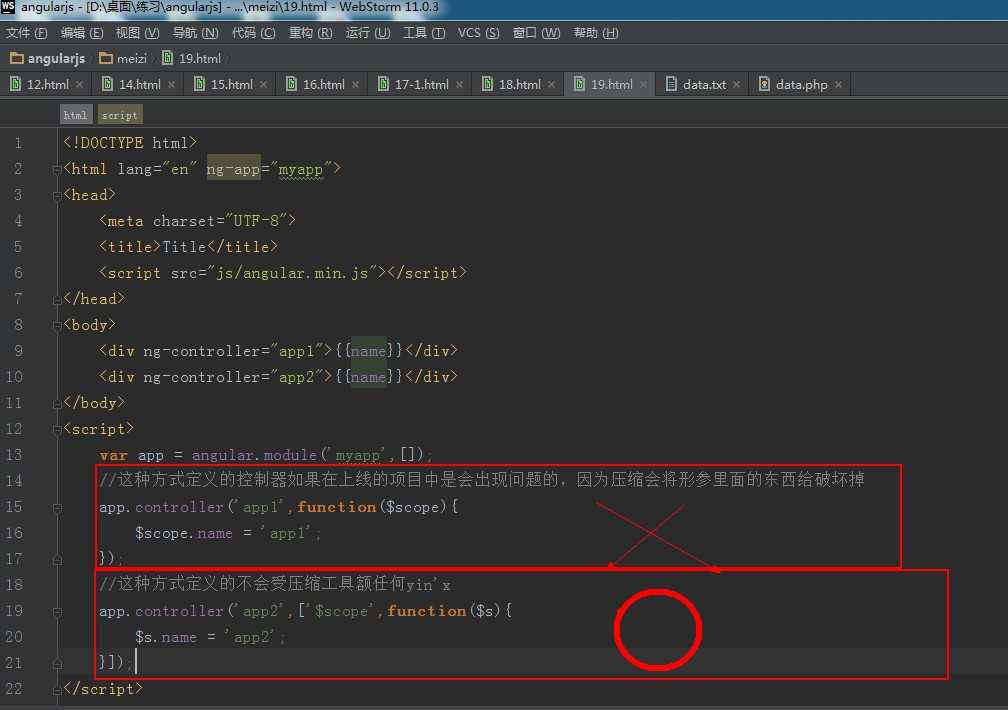1008x710 pixels.
Task: Open the 窗口 (W) menu
Action: click(x=536, y=33)
